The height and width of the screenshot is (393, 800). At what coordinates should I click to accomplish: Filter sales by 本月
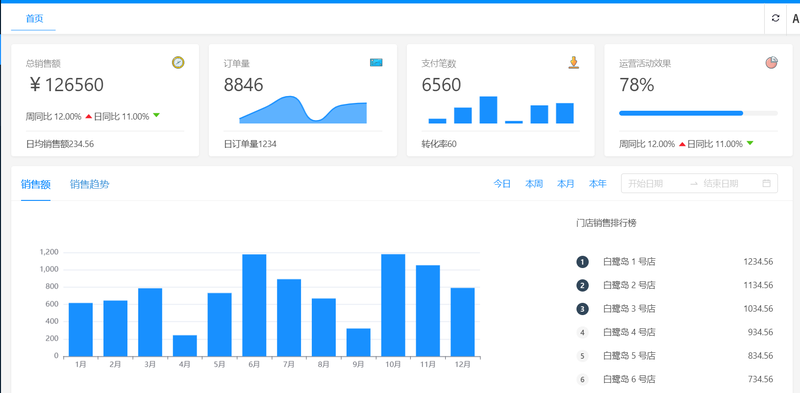[566, 184]
